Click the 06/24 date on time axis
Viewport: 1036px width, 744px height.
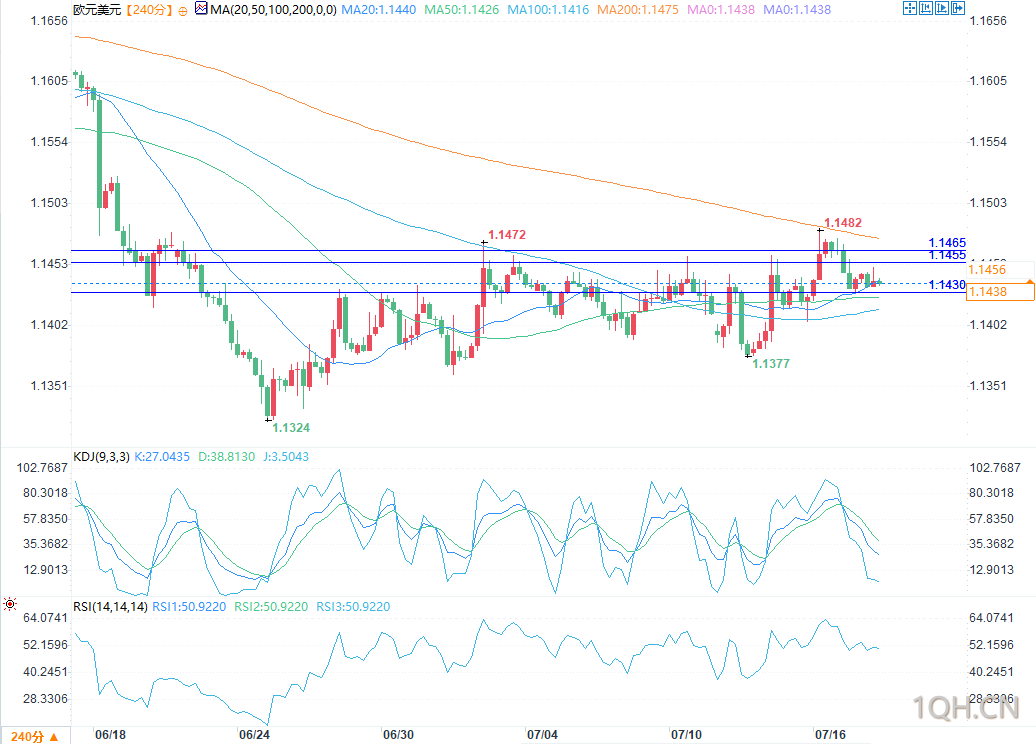pos(254,735)
